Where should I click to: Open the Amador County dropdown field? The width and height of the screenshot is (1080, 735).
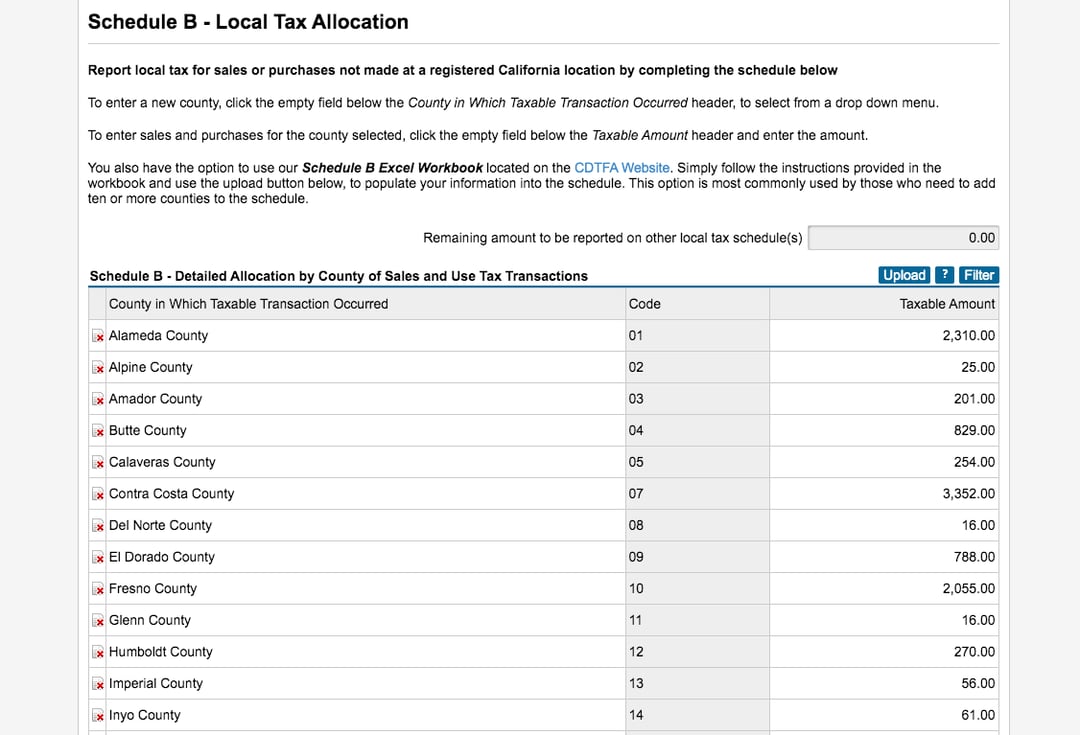click(x=366, y=399)
